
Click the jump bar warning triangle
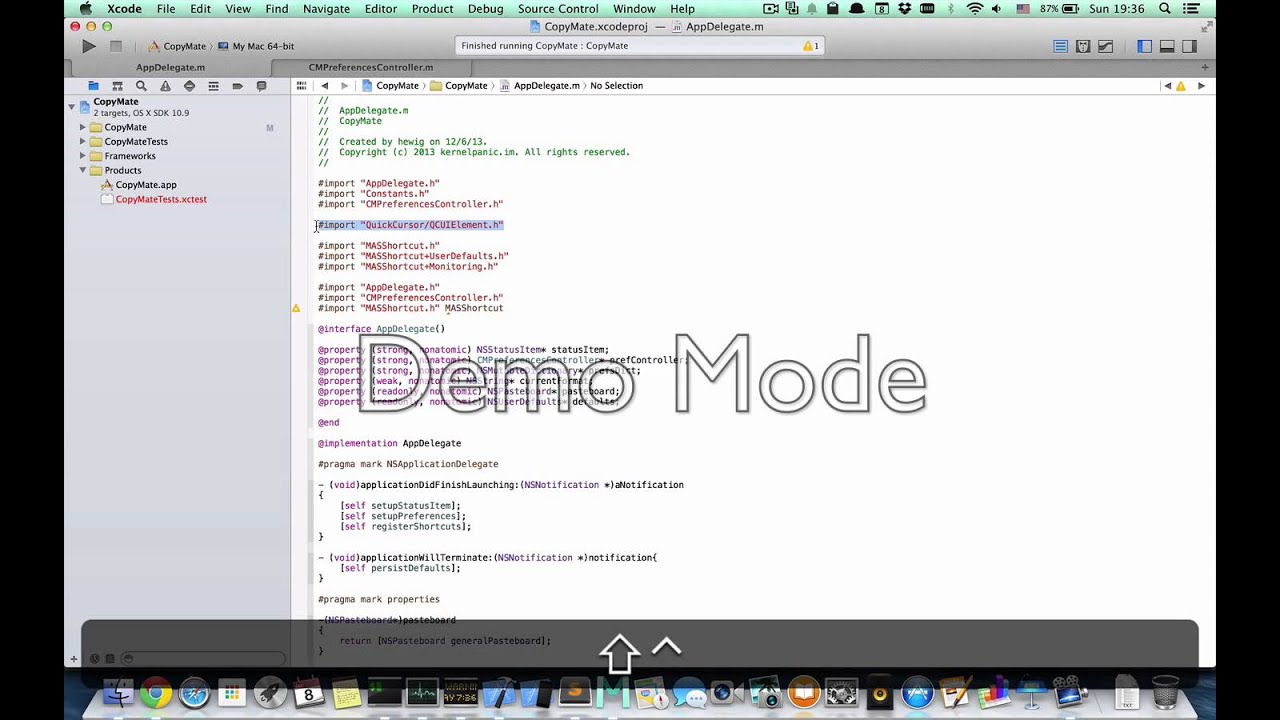1181,86
